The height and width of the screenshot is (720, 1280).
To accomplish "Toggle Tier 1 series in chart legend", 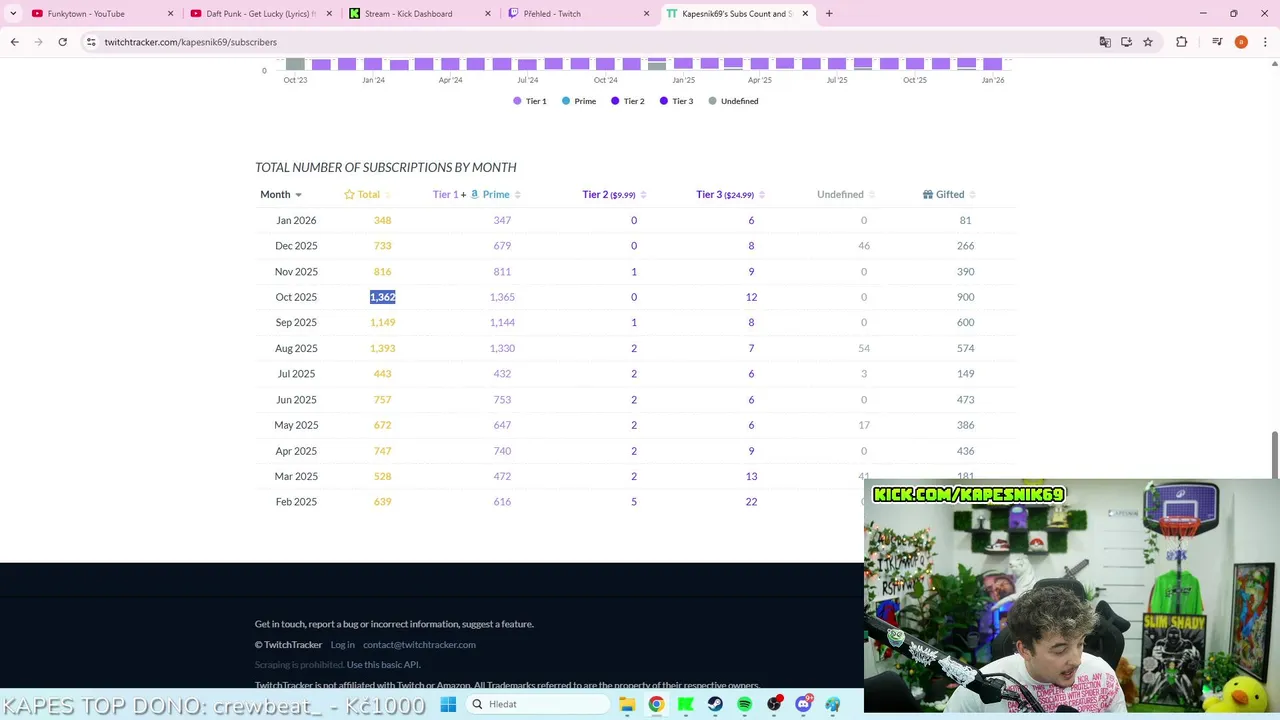I will pyautogui.click(x=530, y=101).
